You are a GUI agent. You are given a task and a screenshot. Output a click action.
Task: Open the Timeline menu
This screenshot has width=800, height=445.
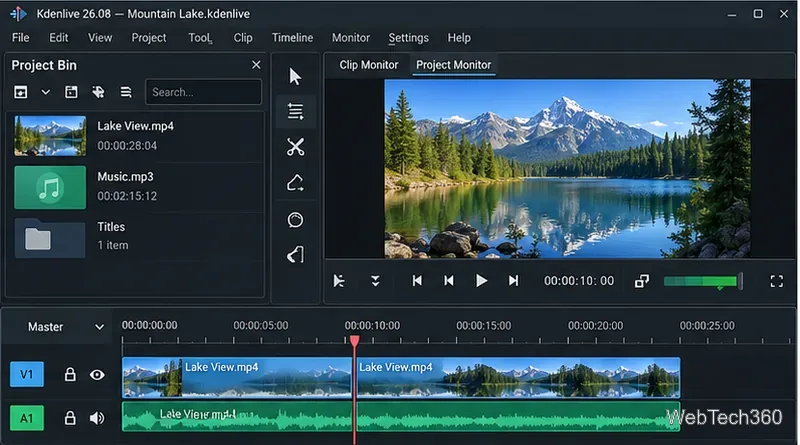[x=292, y=38]
